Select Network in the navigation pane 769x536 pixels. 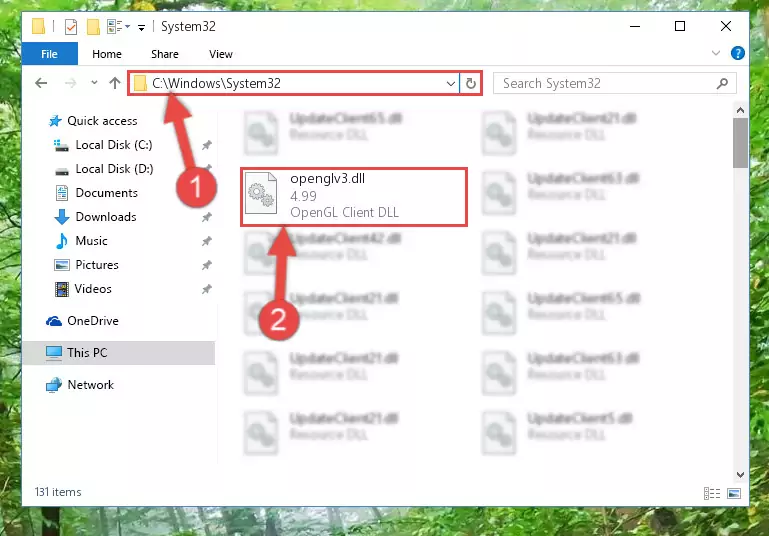(91, 385)
